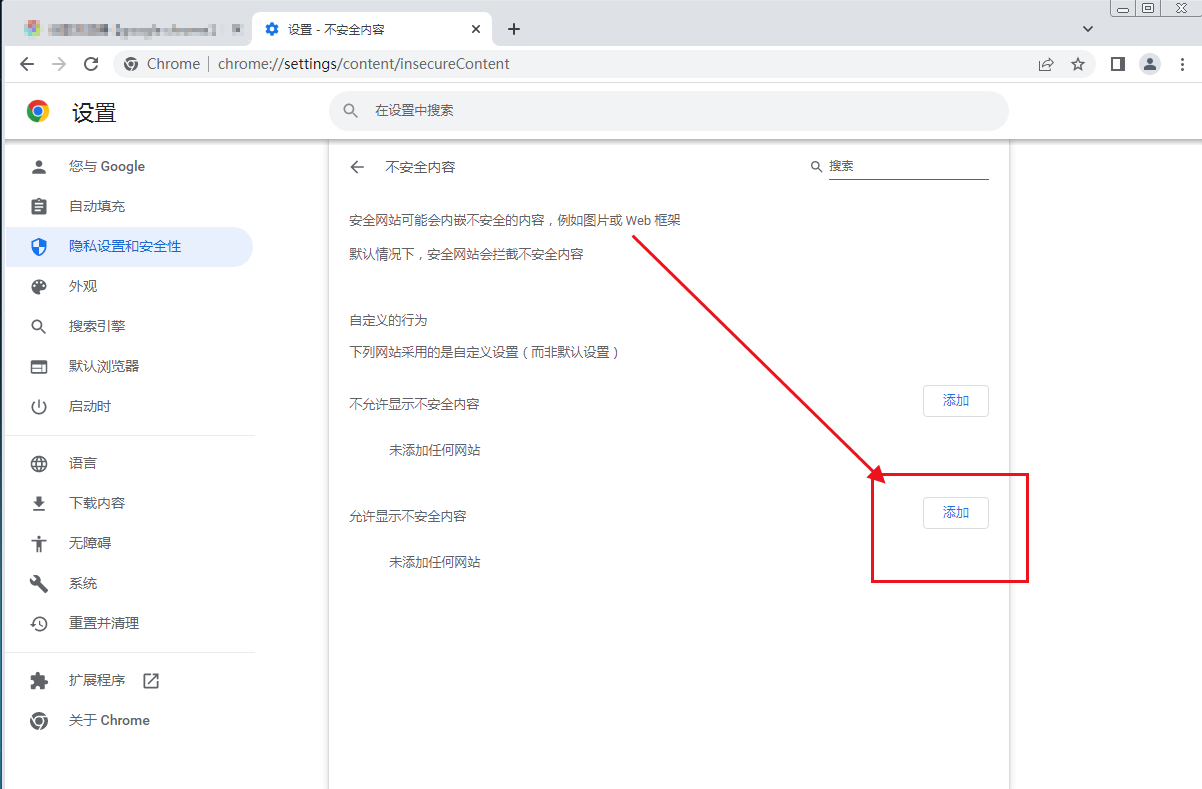This screenshot has height=789, width=1202.
Task: Click the shield icon beside 隐私设置和安全性
Action: tap(39, 246)
